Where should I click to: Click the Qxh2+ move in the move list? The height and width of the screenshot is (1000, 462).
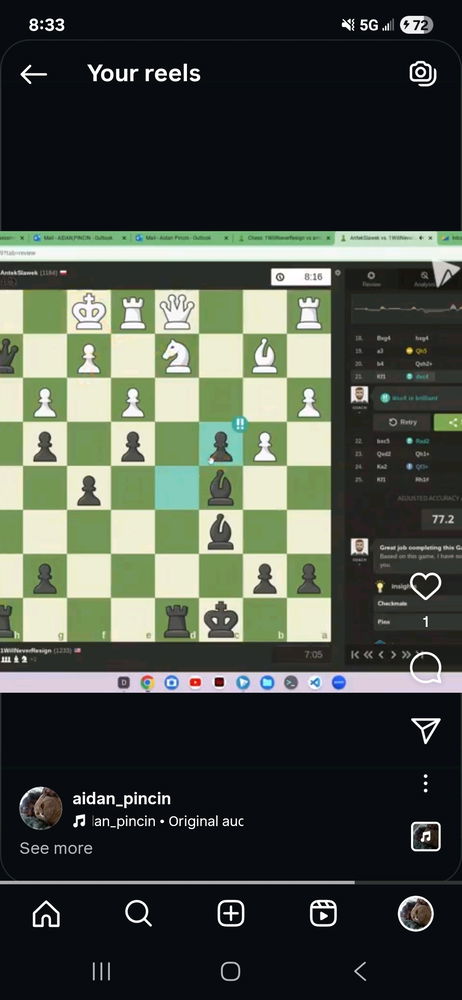(x=424, y=364)
